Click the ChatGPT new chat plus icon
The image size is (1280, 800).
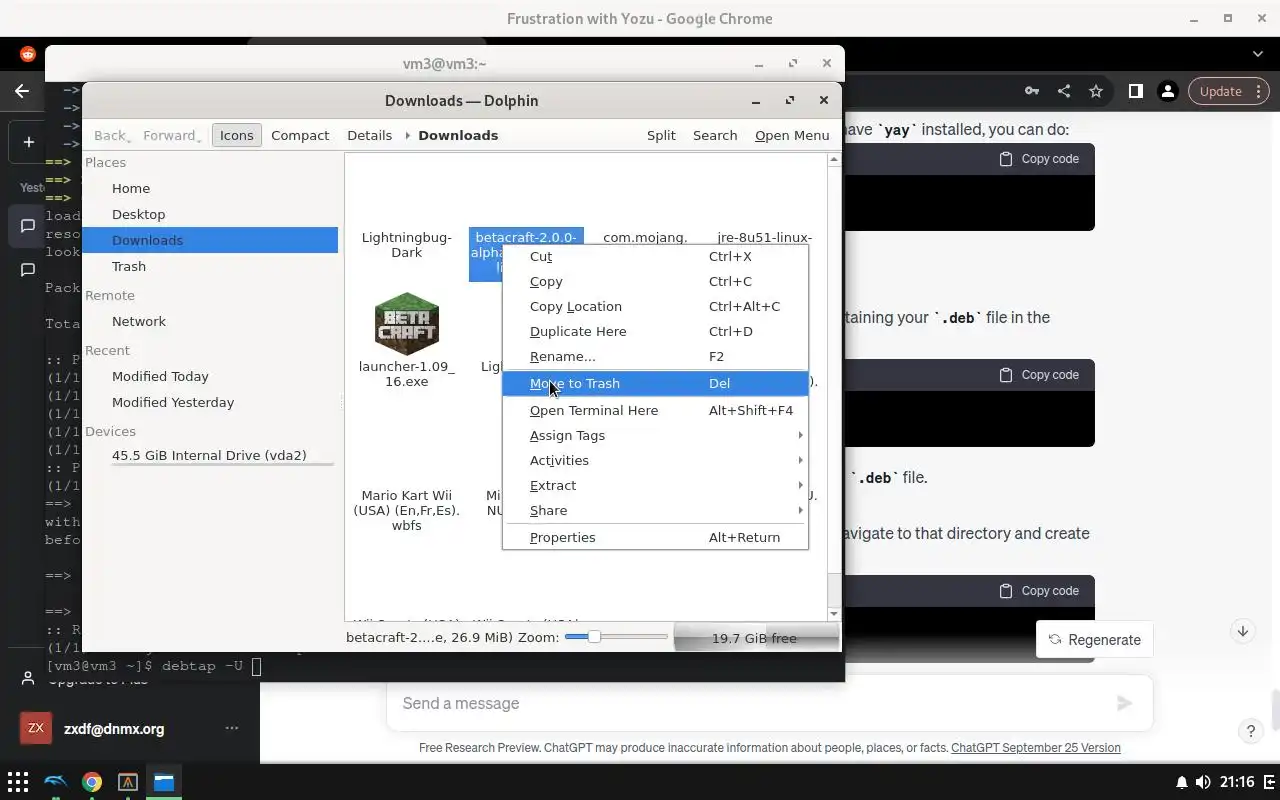(28, 142)
